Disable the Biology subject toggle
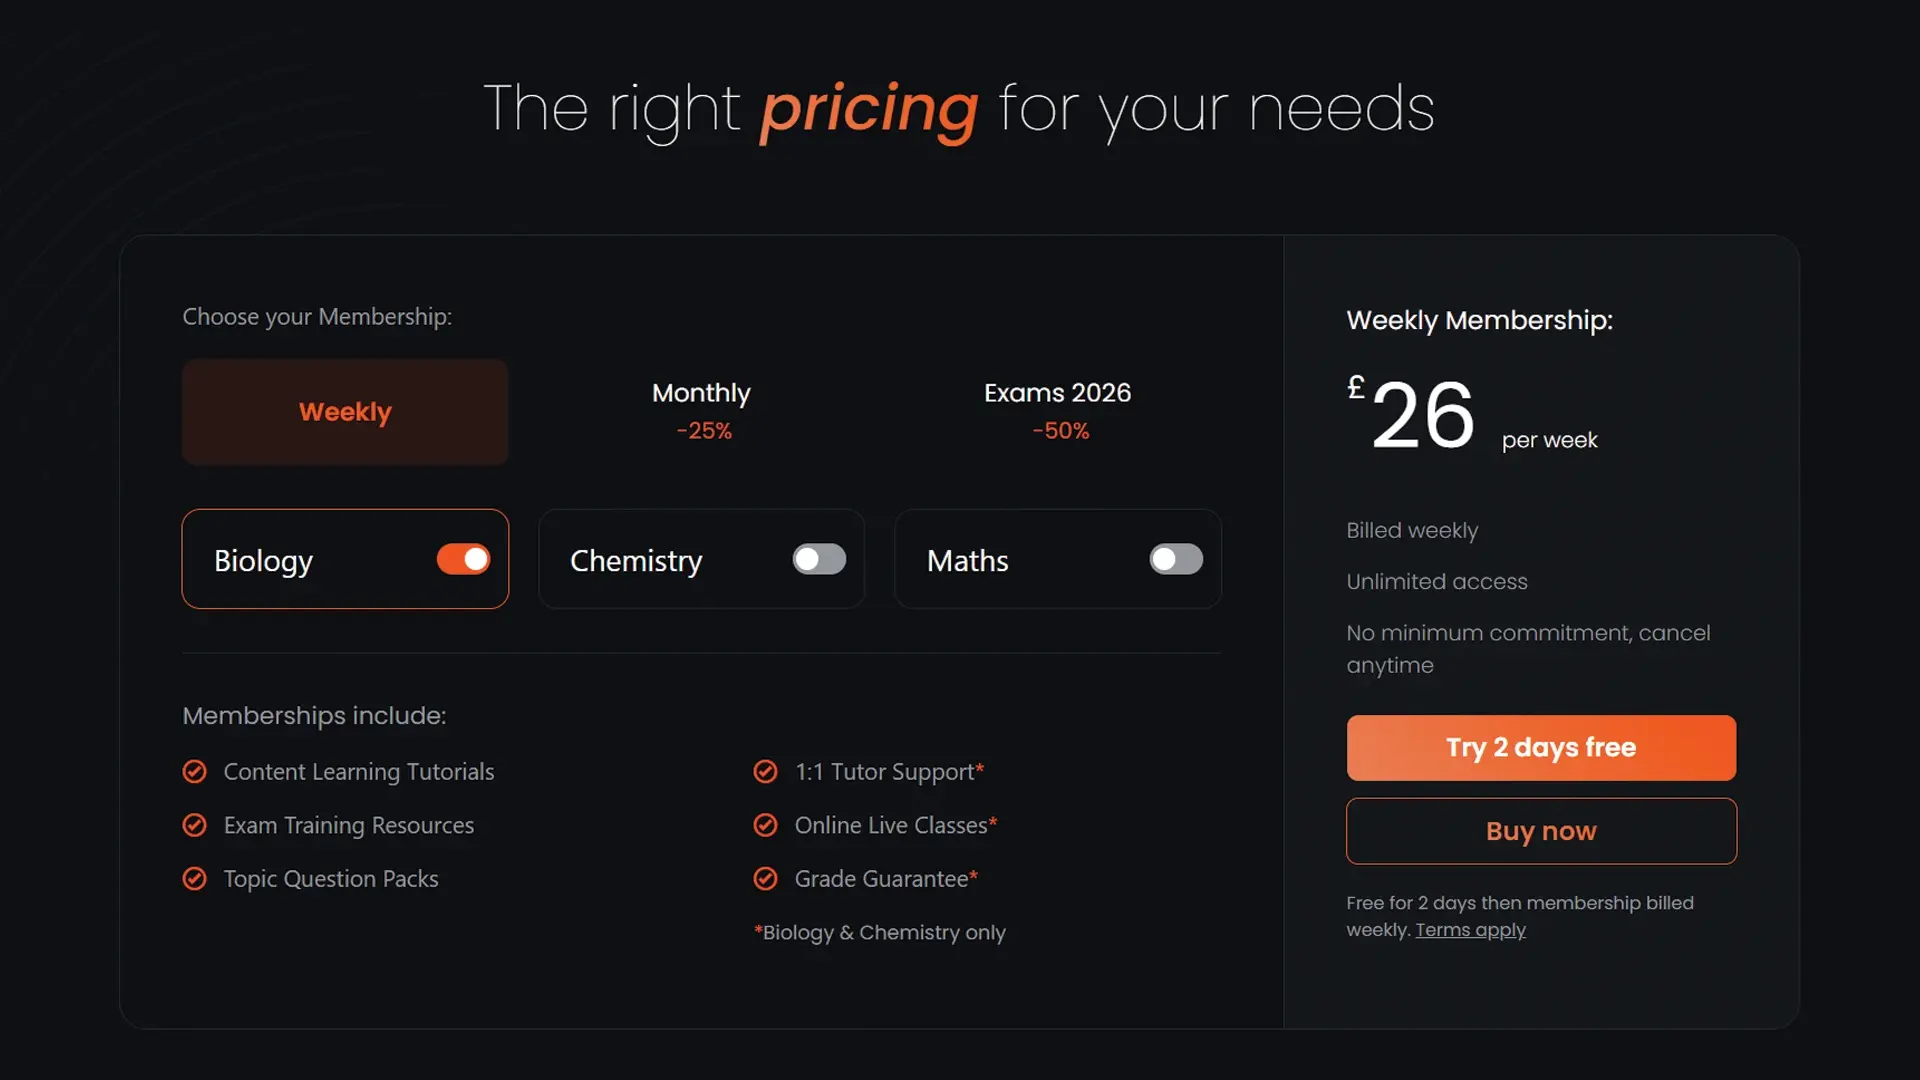Screen dimensions: 1920x1080 pyautogui.click(x=463, y=559)
